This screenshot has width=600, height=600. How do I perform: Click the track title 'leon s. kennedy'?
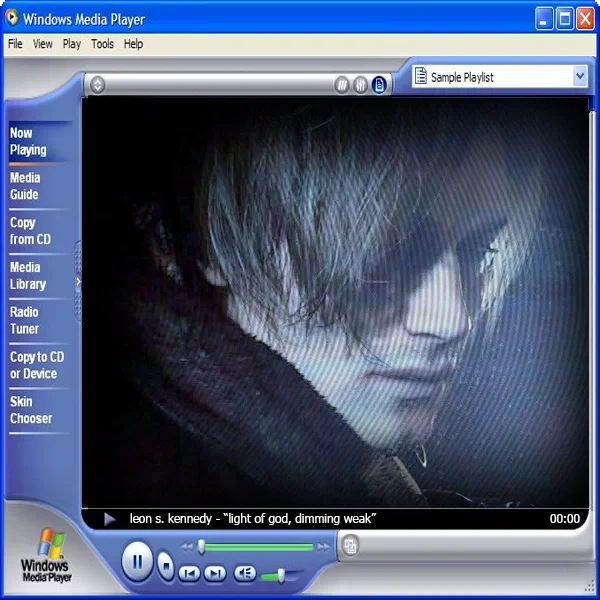(x=170, y=518)
